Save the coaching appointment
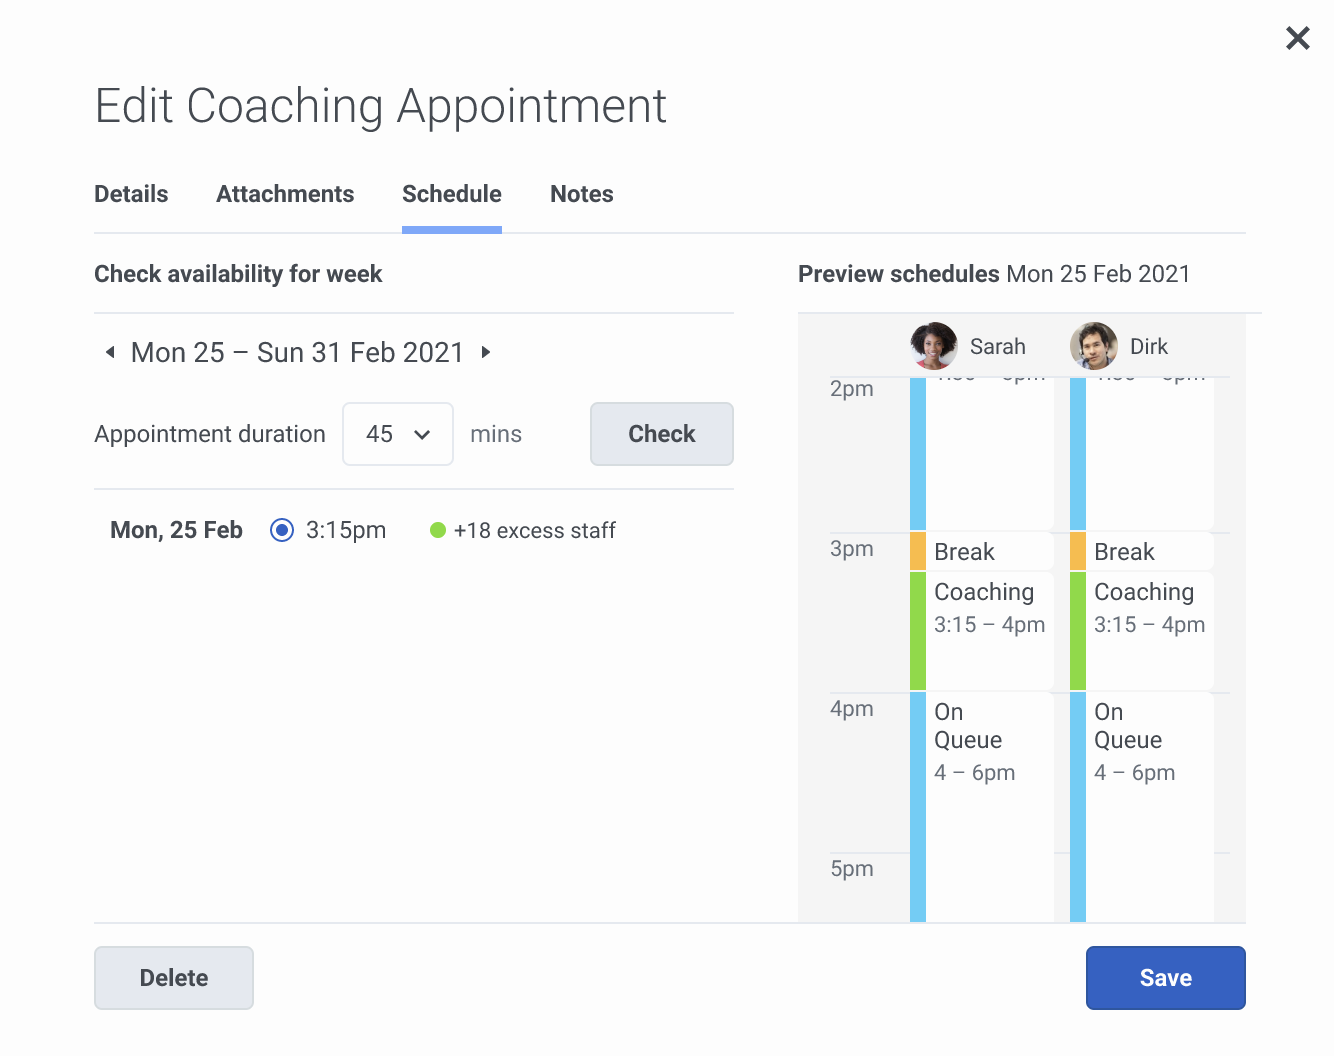The height and width of the screenshot is (1056, 1334). (x=1165, y=977)
